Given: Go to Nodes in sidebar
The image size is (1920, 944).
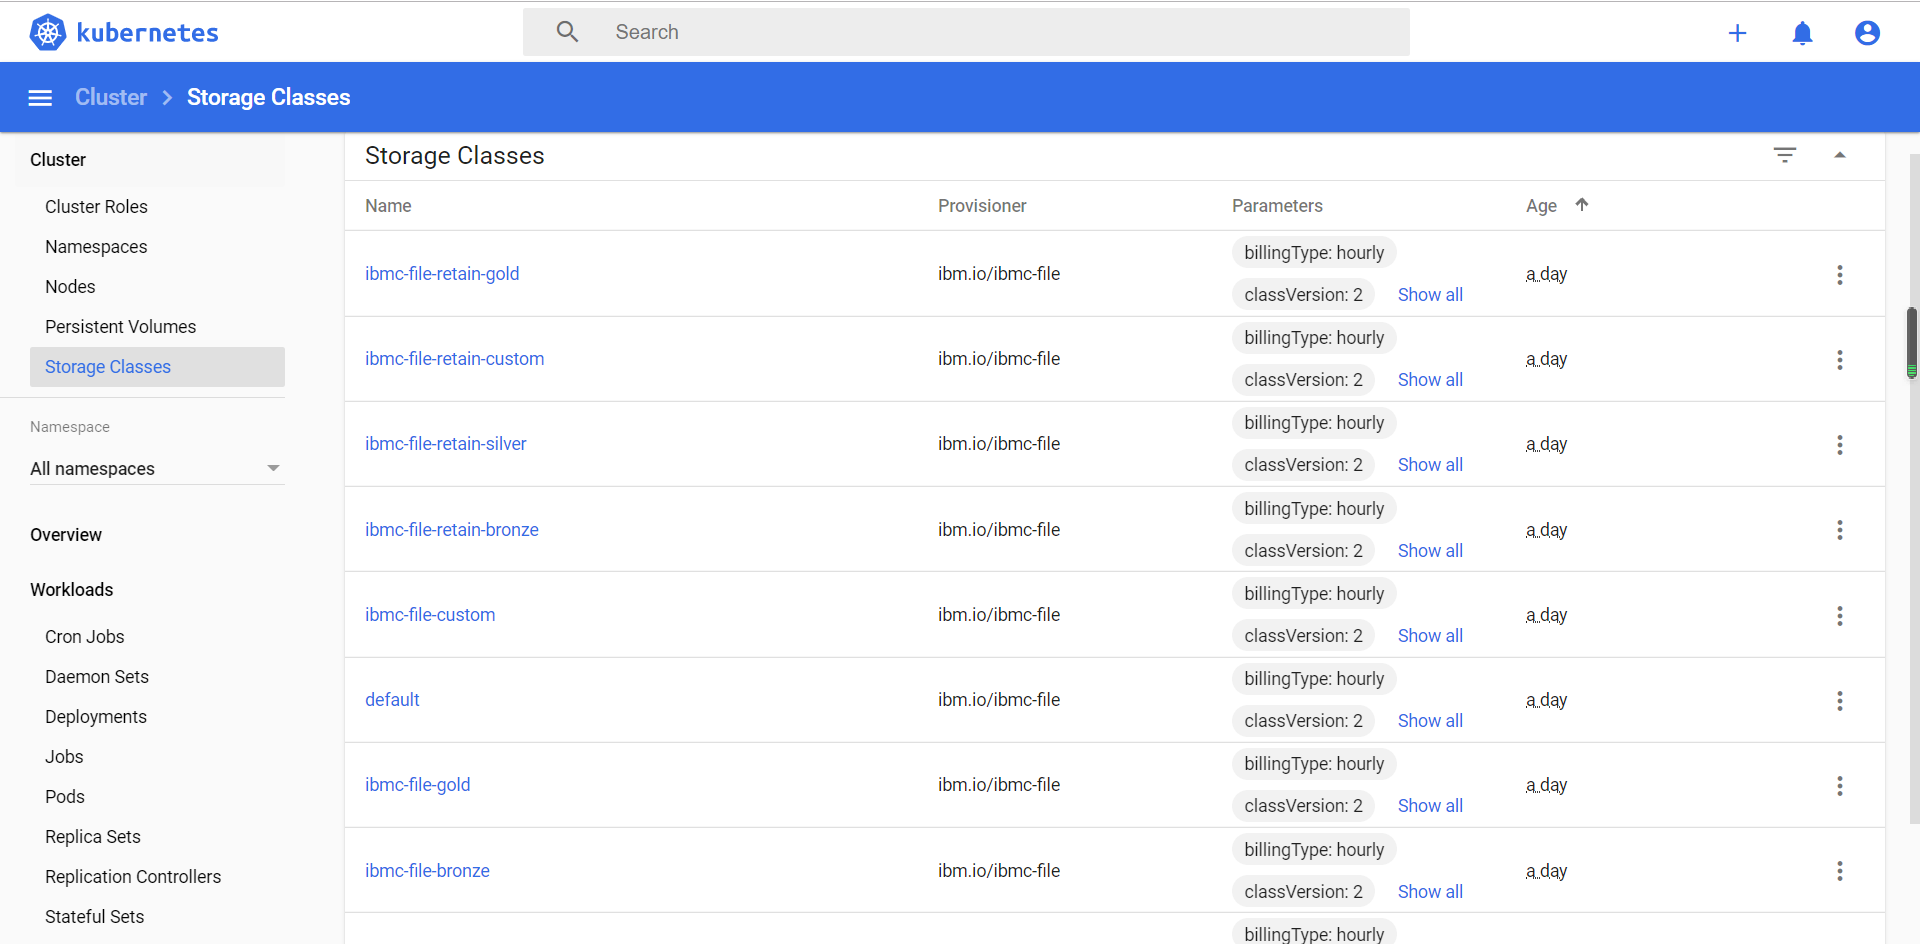Looking at the screenshot, I should 70,287.
